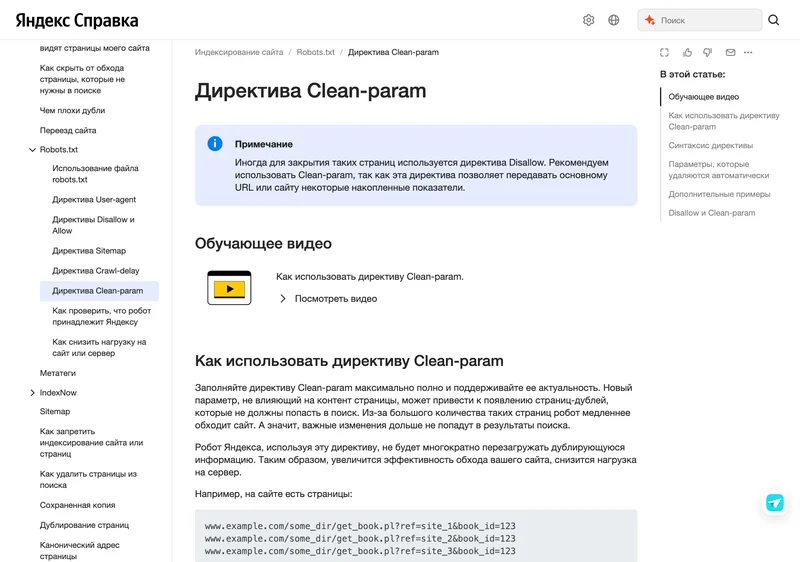Click the envelope feedback icon
This screenshot has width=800, height=562.
coord(731,53)
